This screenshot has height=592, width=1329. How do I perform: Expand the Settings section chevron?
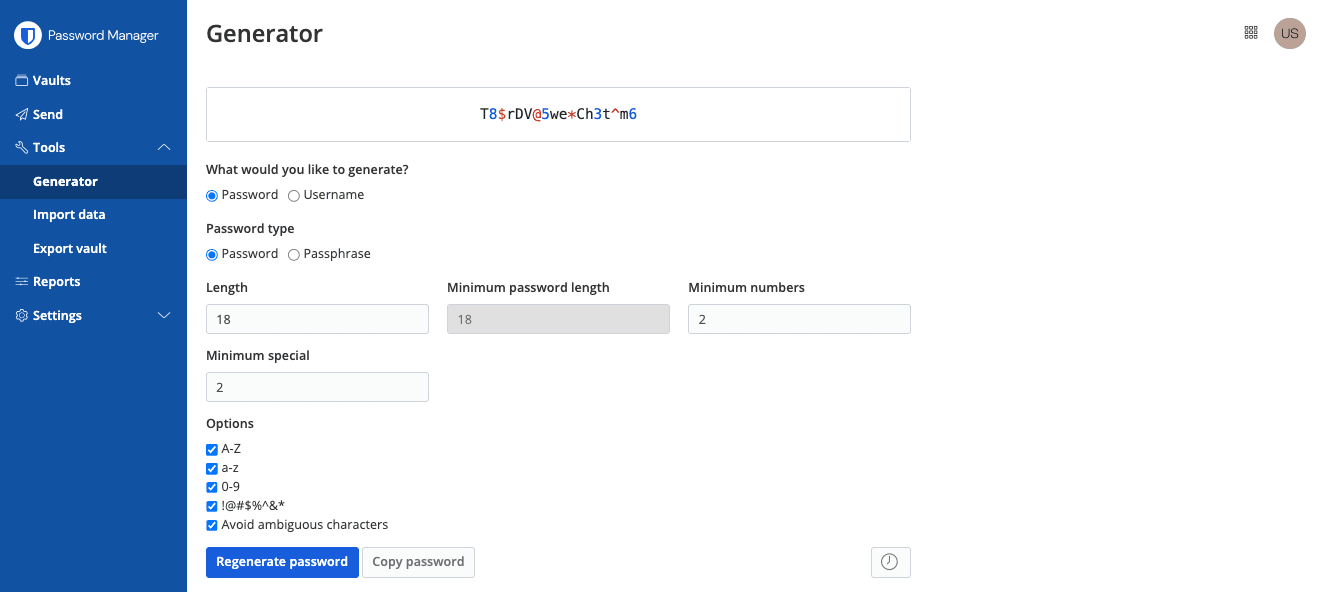pos(165,316)
